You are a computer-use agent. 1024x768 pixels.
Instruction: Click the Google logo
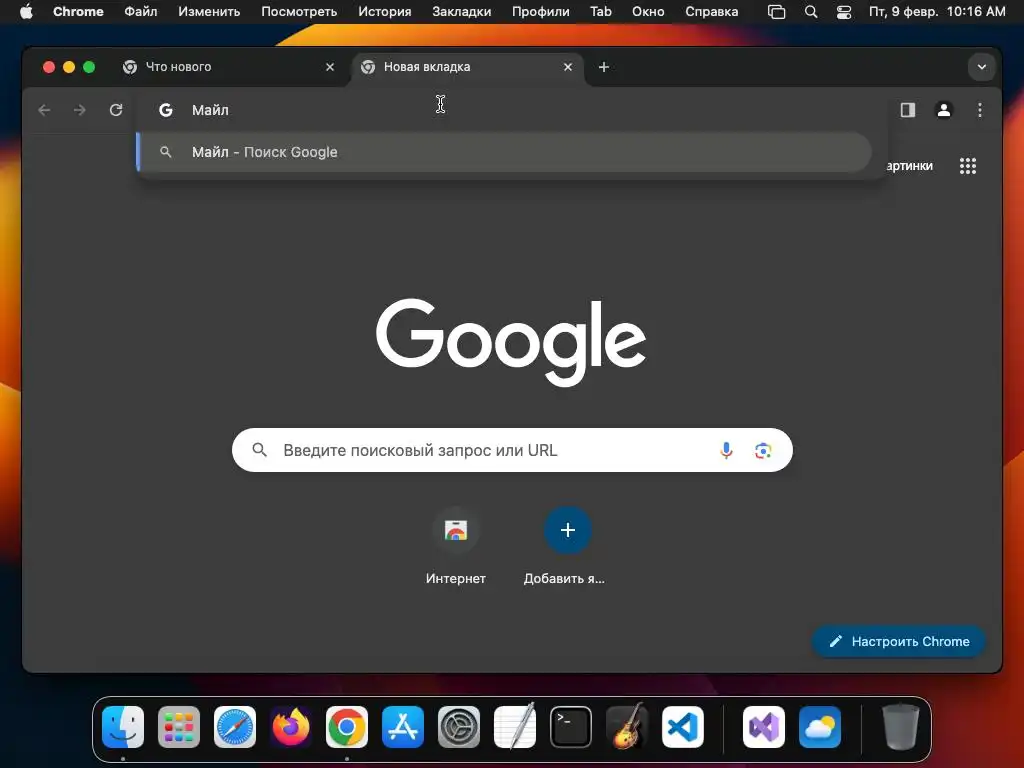(x=511, y=342)
